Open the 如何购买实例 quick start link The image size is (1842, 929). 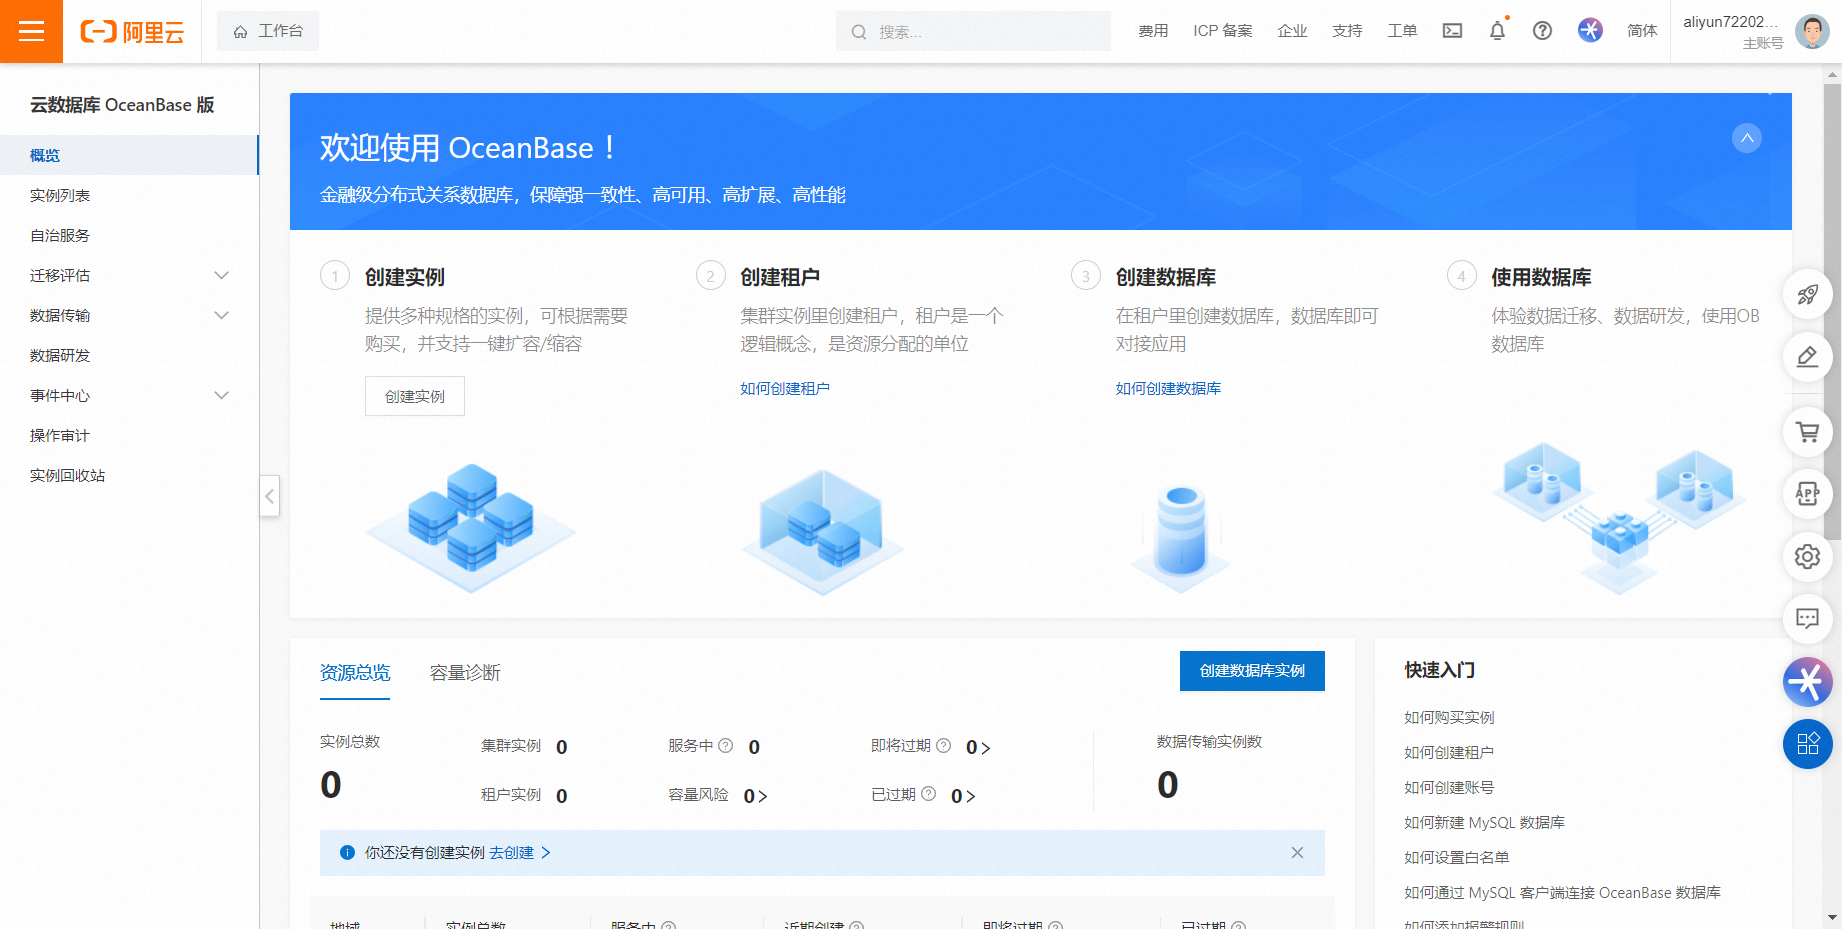pyautogui.click(x=1449, y=717)
